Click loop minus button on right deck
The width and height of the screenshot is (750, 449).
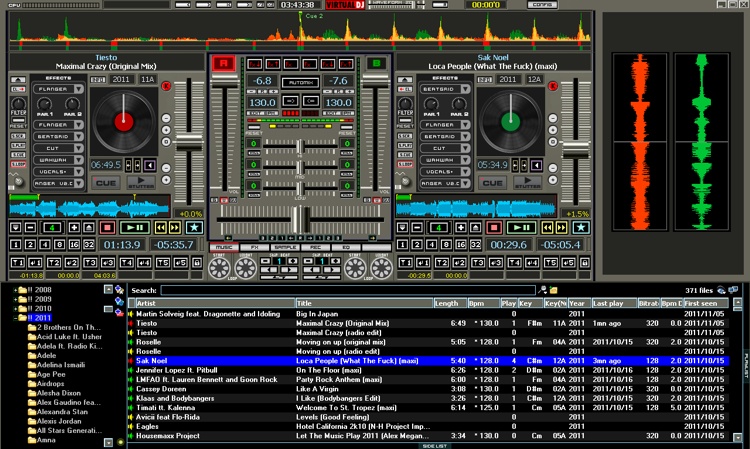coord(417,228)
